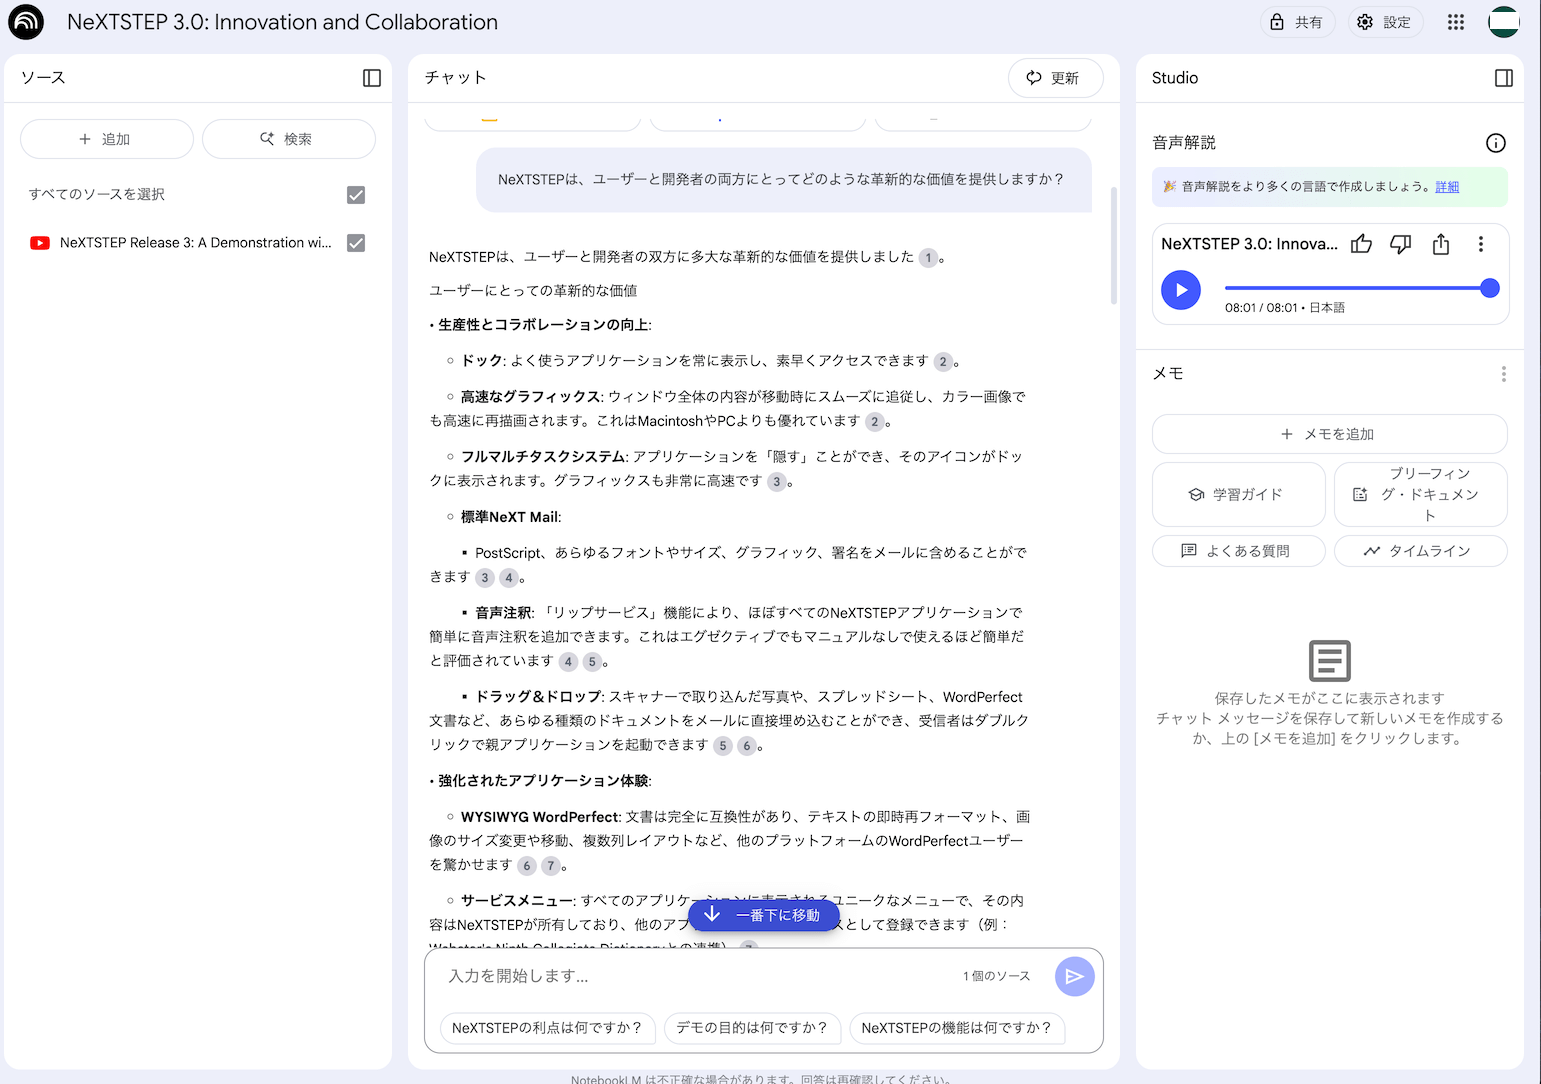Click the YouTube source icon

click(x=40, y=243)
